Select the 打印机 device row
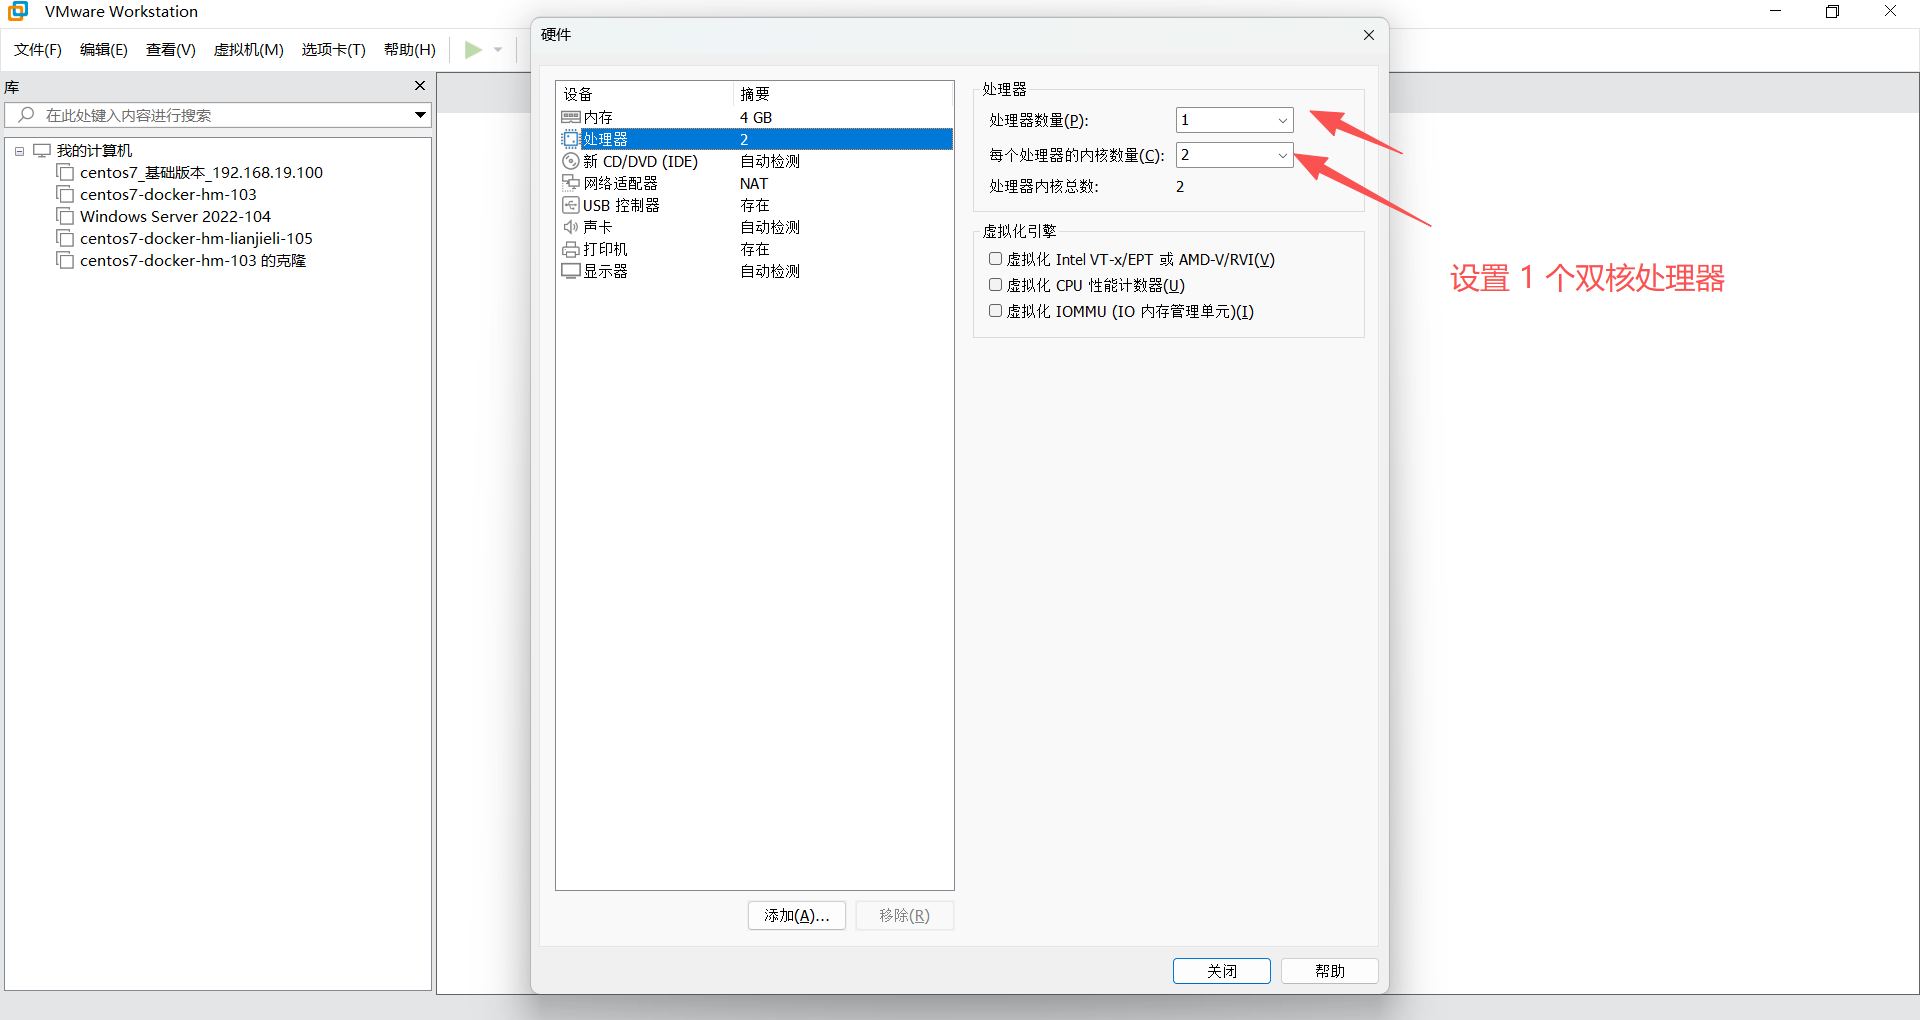Image resolution: width=1920 pixels, height=1020 pixels. click(x=755, y=249)
